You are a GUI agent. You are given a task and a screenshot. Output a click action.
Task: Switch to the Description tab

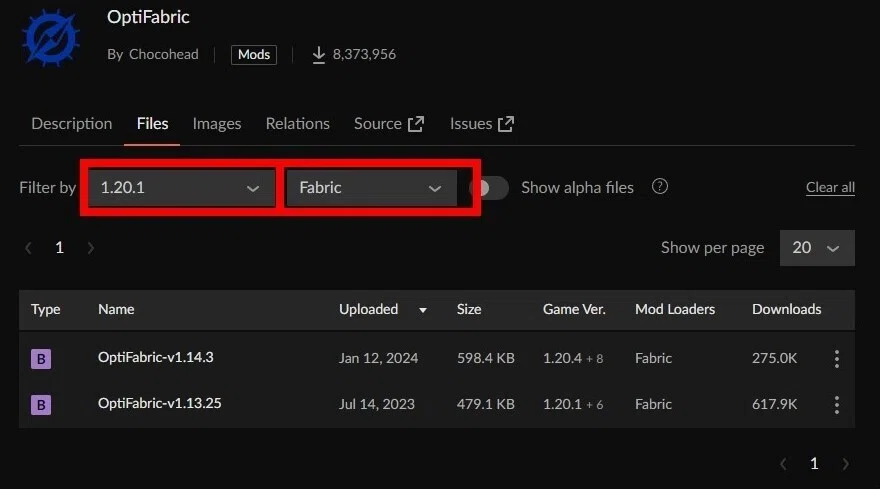click(72, 124)
